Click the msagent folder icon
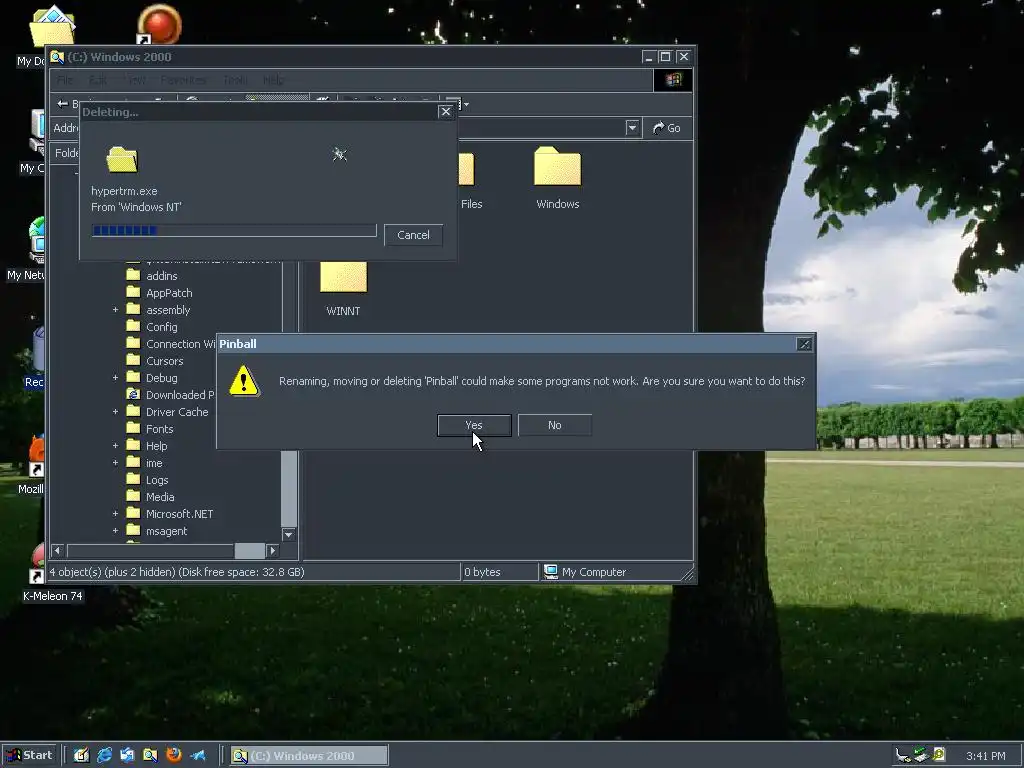Image resolution: width=1024 pixels, height=768 pixels. (x=133, y=530)
